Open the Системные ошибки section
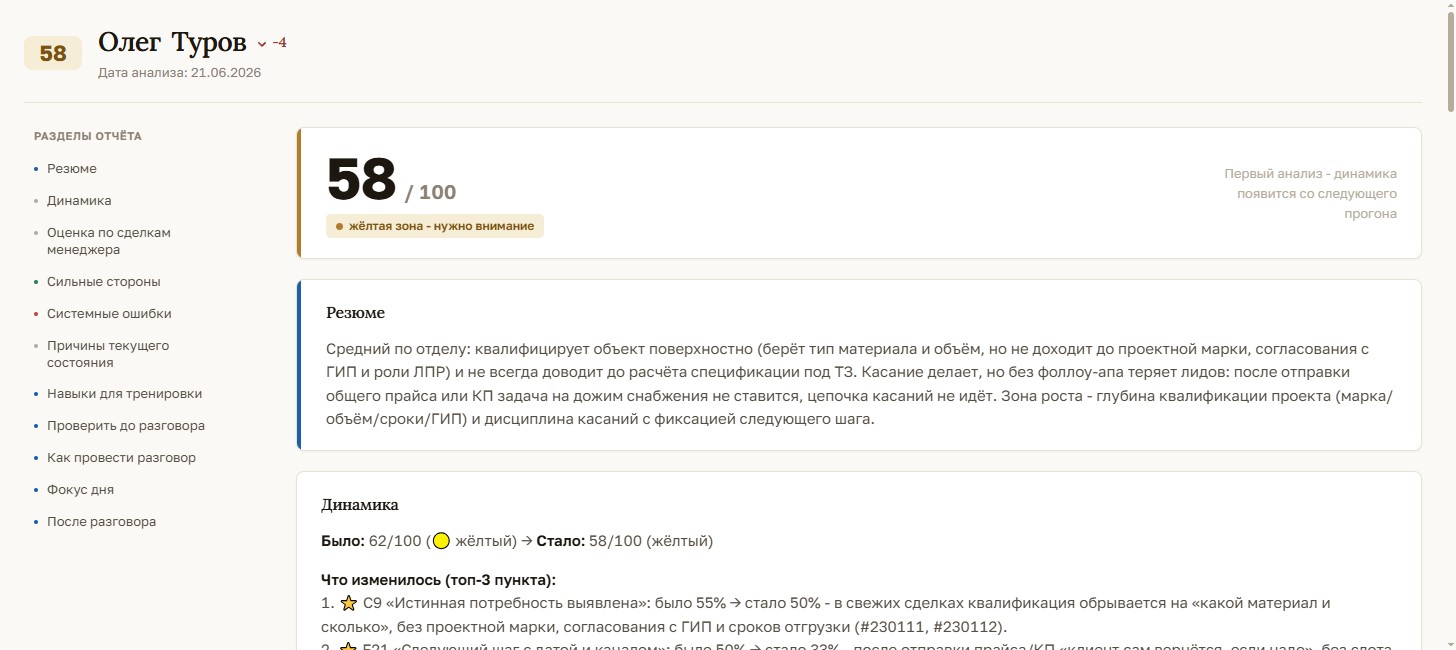1456x650 pixels. pos(109,314)
